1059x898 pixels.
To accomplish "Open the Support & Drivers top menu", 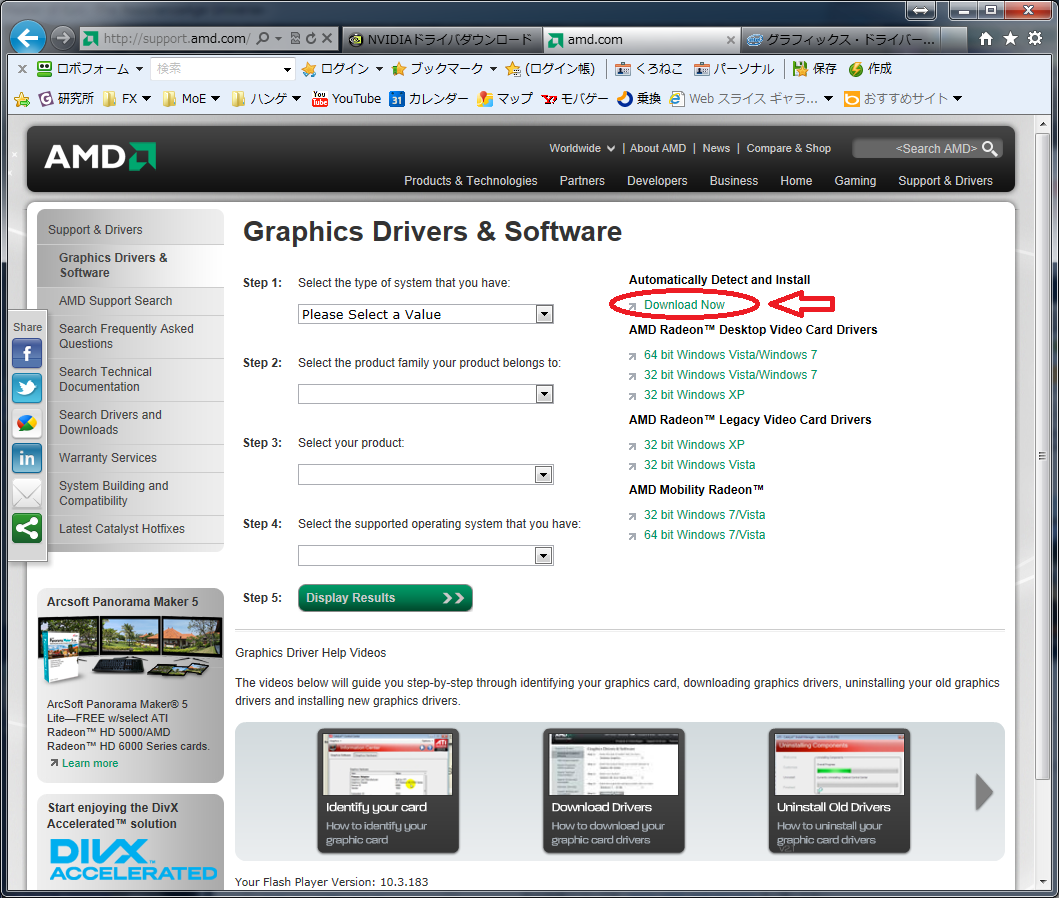I will tap(945, 181).
